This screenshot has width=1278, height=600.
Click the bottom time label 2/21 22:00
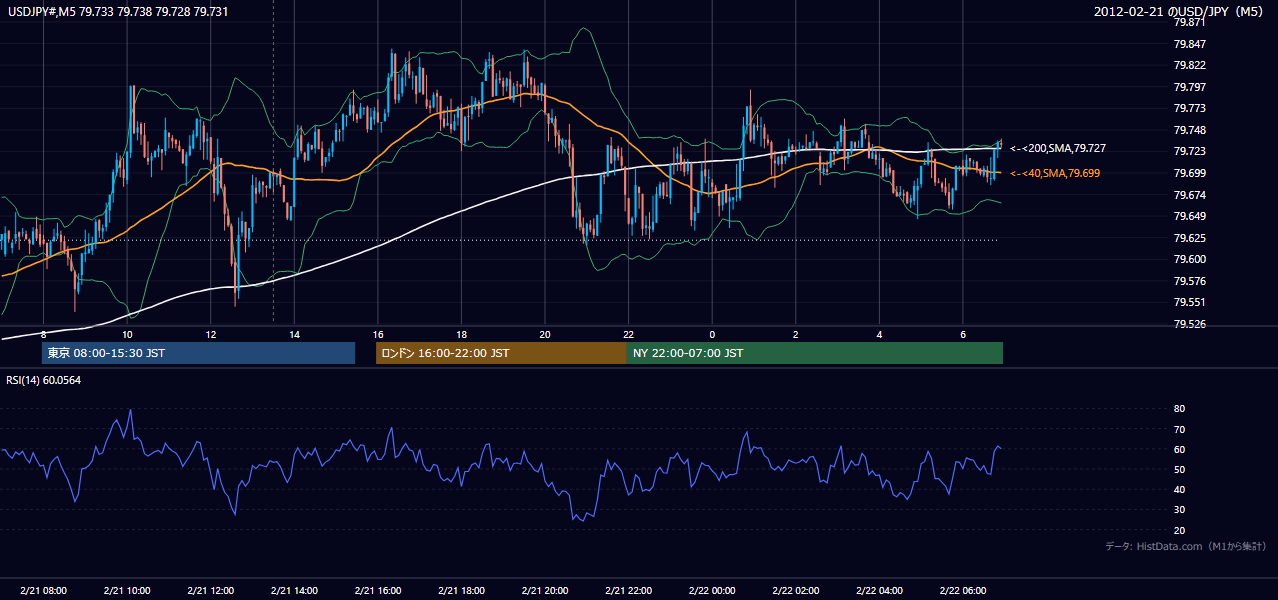point(628,591)
